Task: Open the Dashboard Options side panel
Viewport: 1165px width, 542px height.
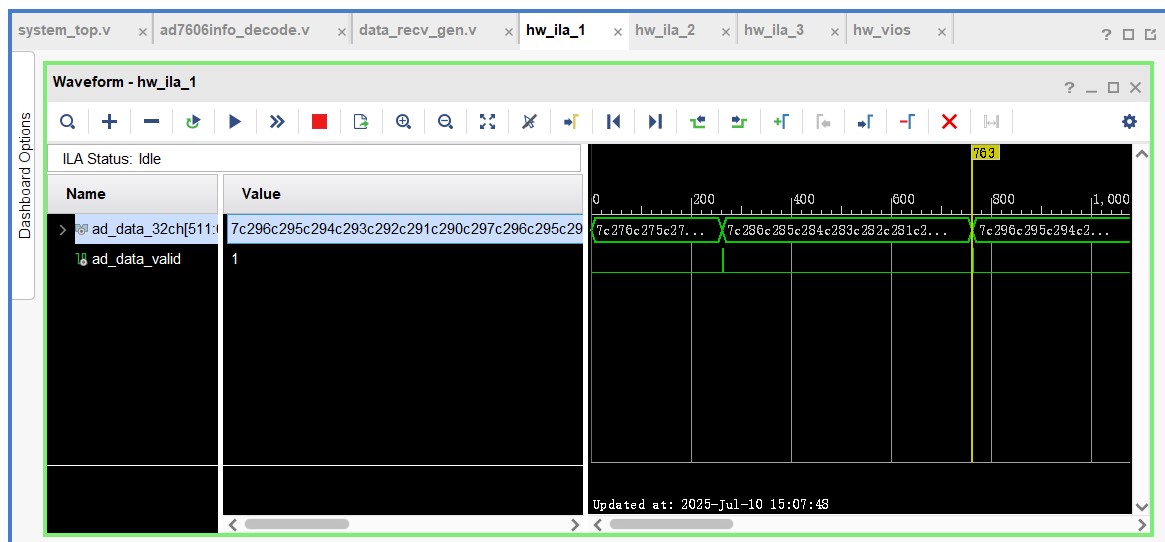Action: (x=25, y=175)
